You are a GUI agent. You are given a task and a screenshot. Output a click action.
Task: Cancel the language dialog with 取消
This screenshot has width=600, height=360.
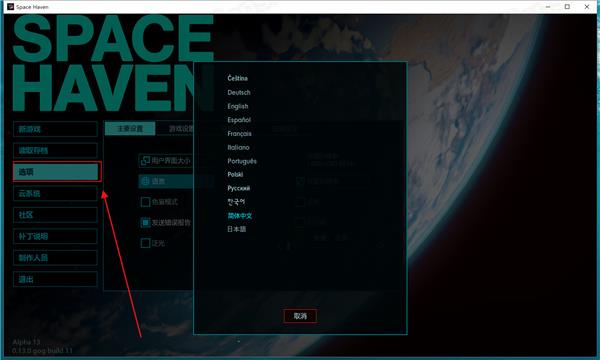pos(300,316)
